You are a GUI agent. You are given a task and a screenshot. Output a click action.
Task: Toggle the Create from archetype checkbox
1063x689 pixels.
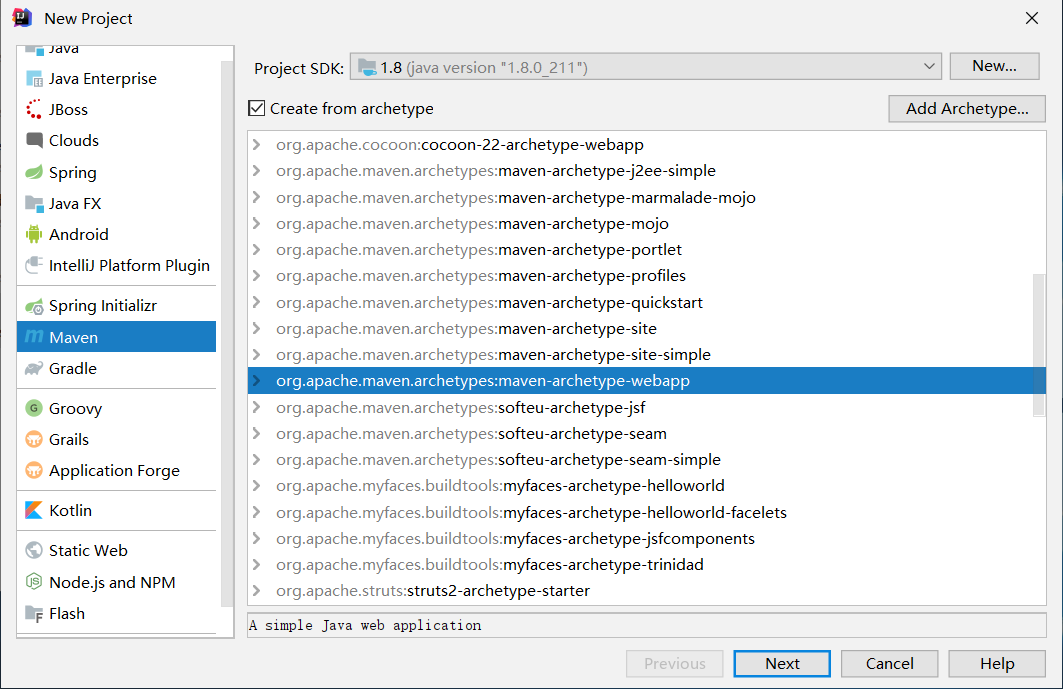tap(256, 108)
